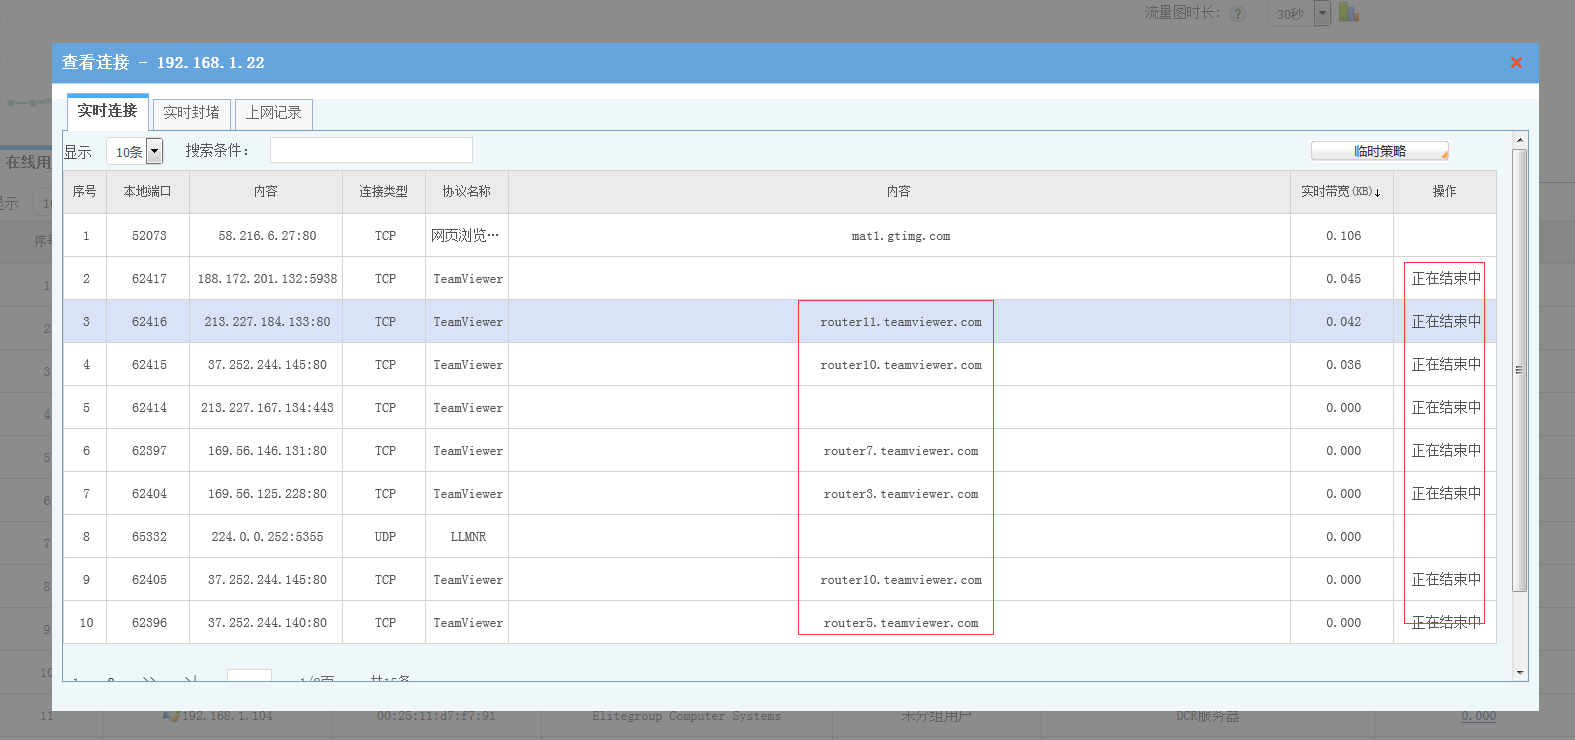Click the 协议名称 column header

467,192
